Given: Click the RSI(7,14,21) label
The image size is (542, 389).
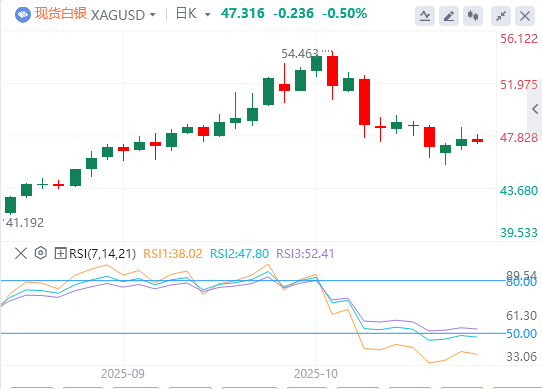Looking at the screenshot, I should [102, 254].
